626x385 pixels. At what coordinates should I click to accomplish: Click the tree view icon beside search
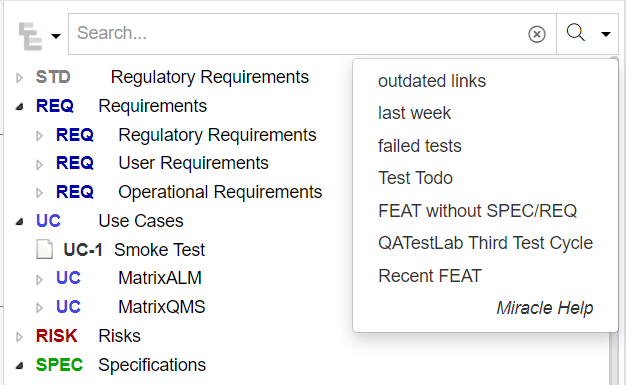pos(30,36)
